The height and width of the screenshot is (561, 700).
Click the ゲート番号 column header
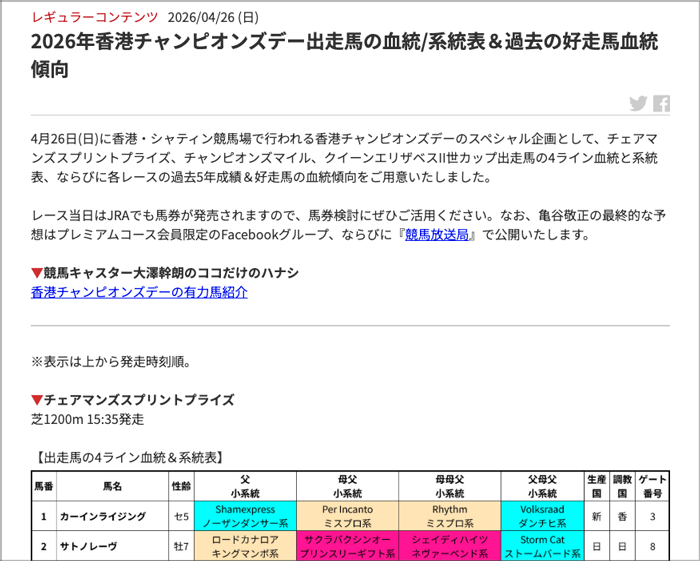point(653,486)
